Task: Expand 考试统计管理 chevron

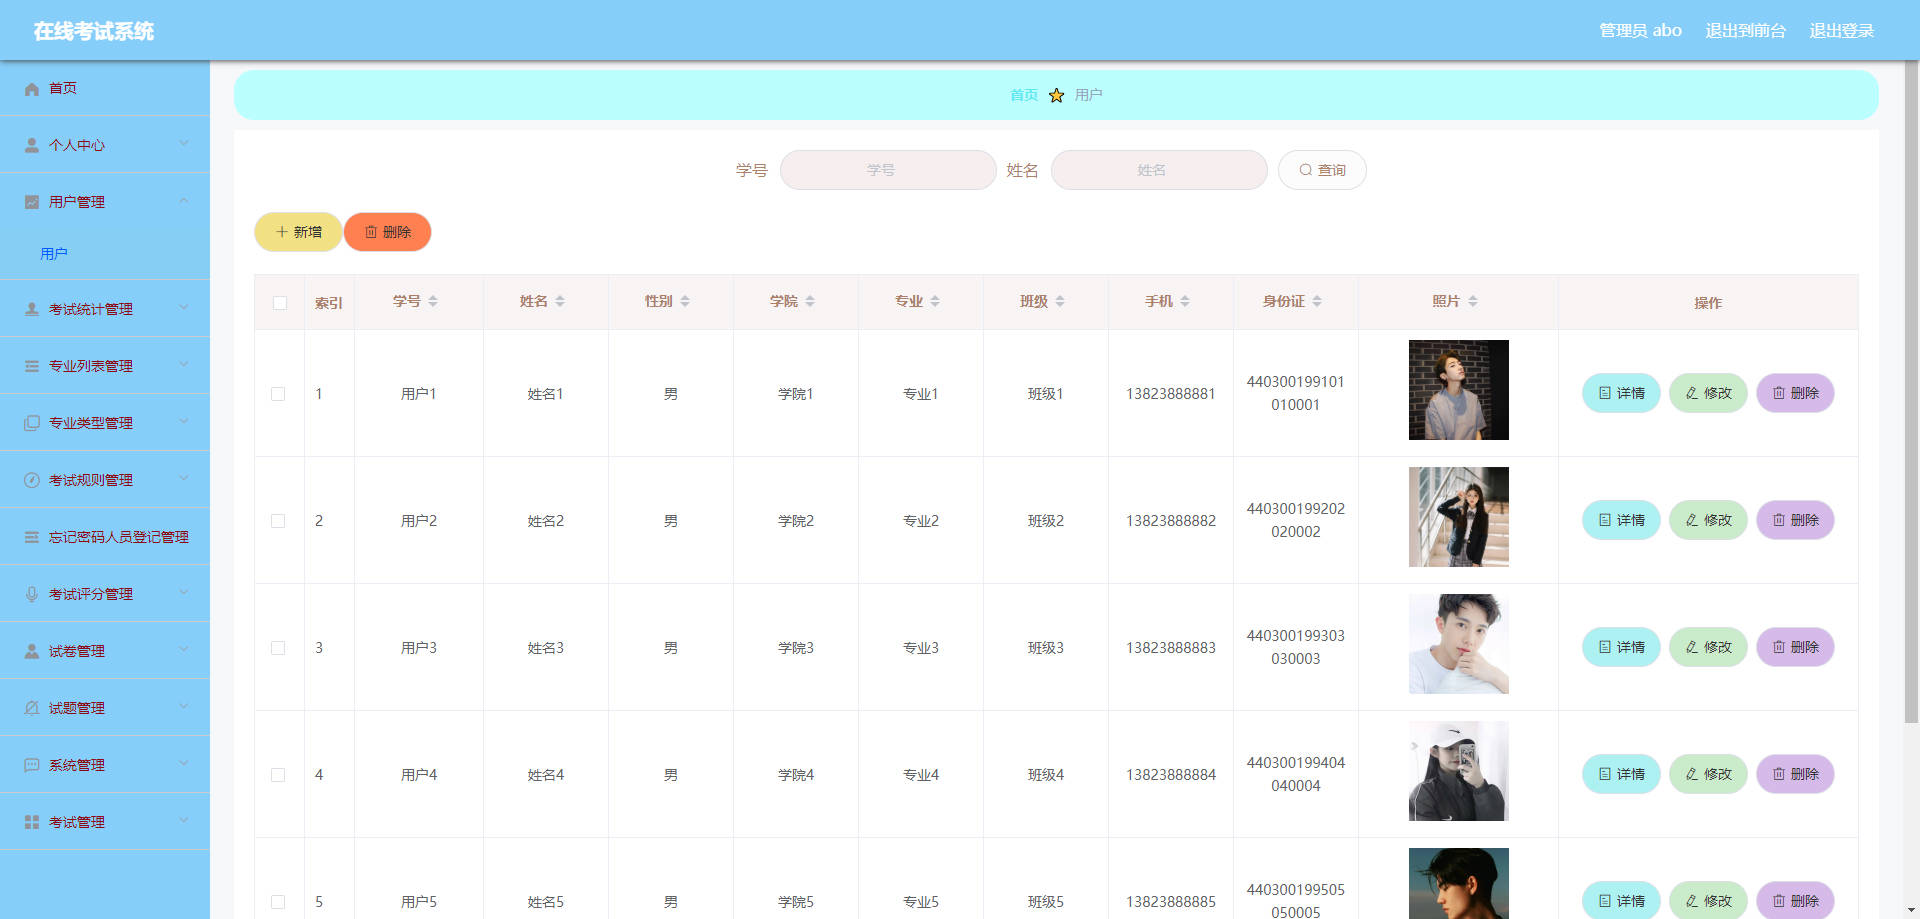Action: click(184, 308)
